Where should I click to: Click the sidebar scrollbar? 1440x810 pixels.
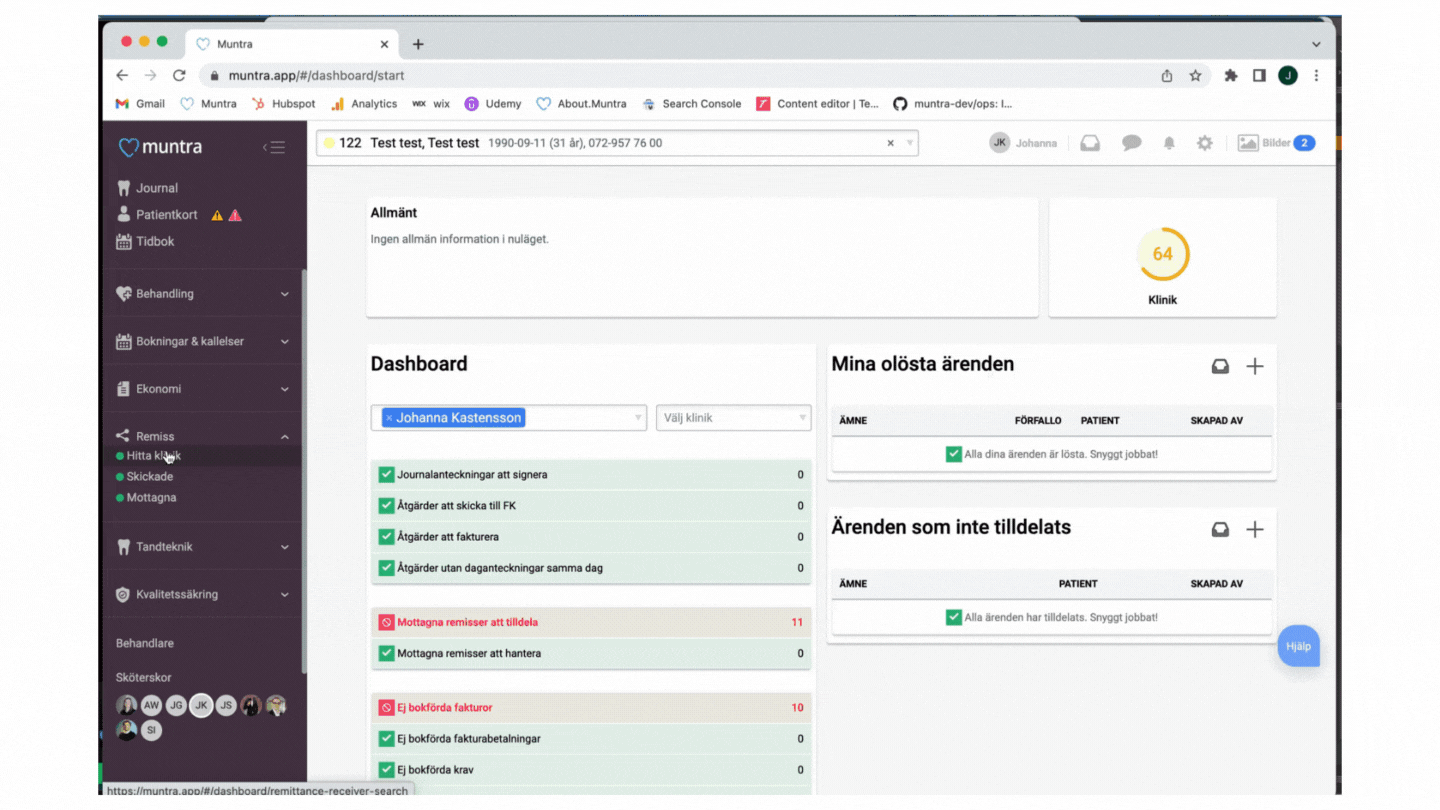tap(304, 470)
